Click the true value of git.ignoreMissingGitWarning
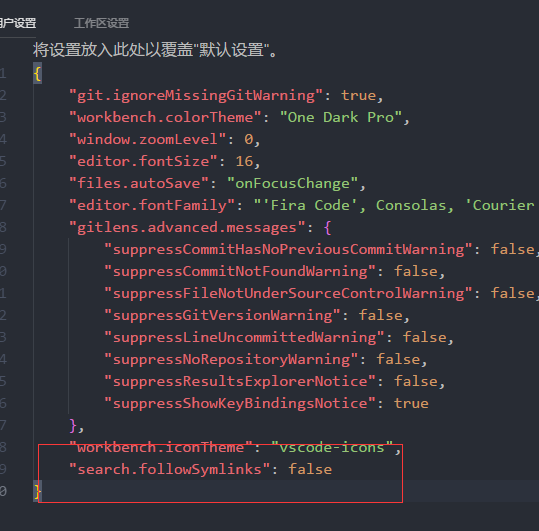 click(359, 96)
